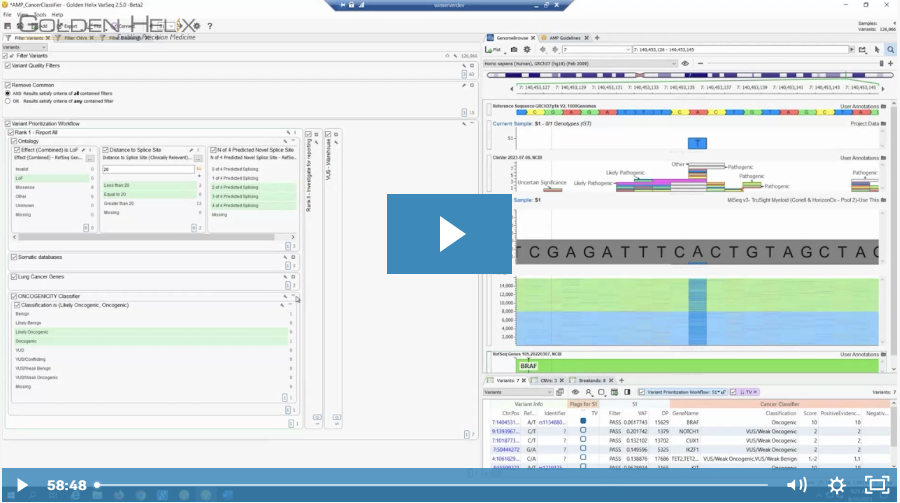Uncheck Variant Quality Filters
This screenshot has width=900, height=503.
point(7,65)
